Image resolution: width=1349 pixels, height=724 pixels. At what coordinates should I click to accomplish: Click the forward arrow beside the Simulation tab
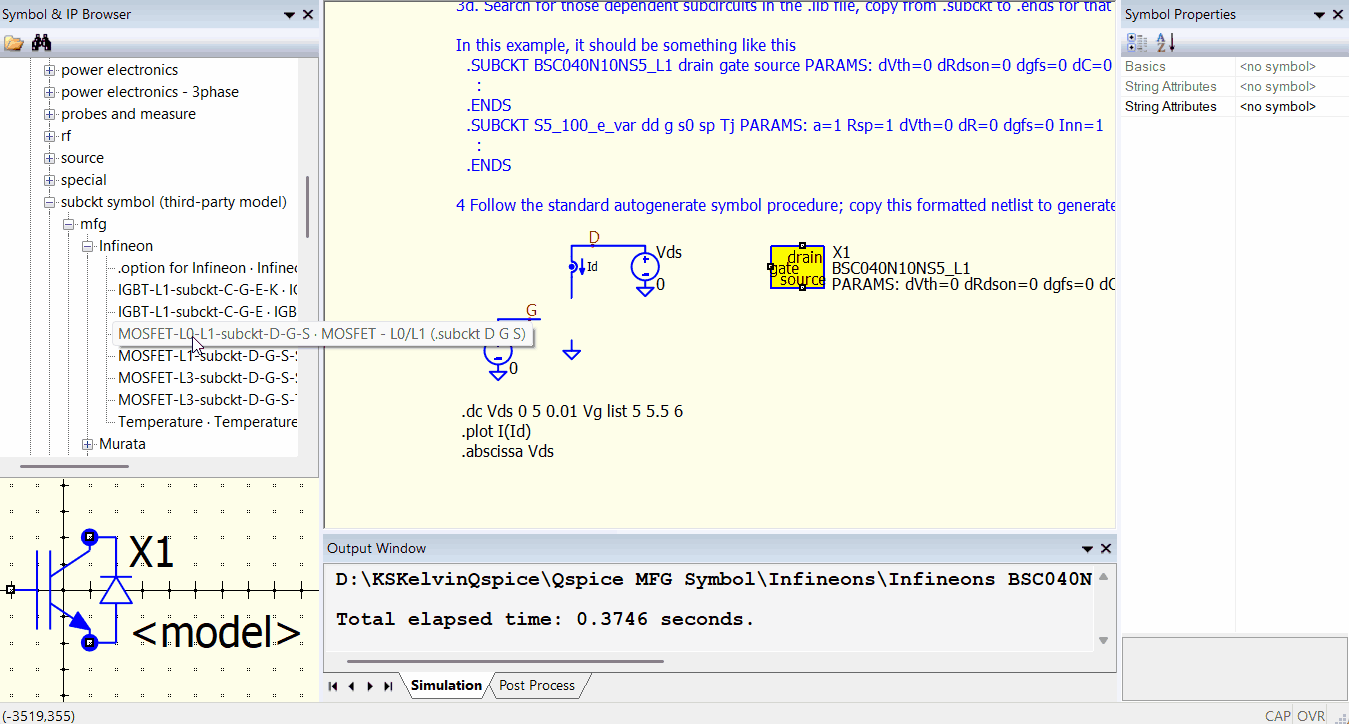pyautogui.click(x=369, y=685)
